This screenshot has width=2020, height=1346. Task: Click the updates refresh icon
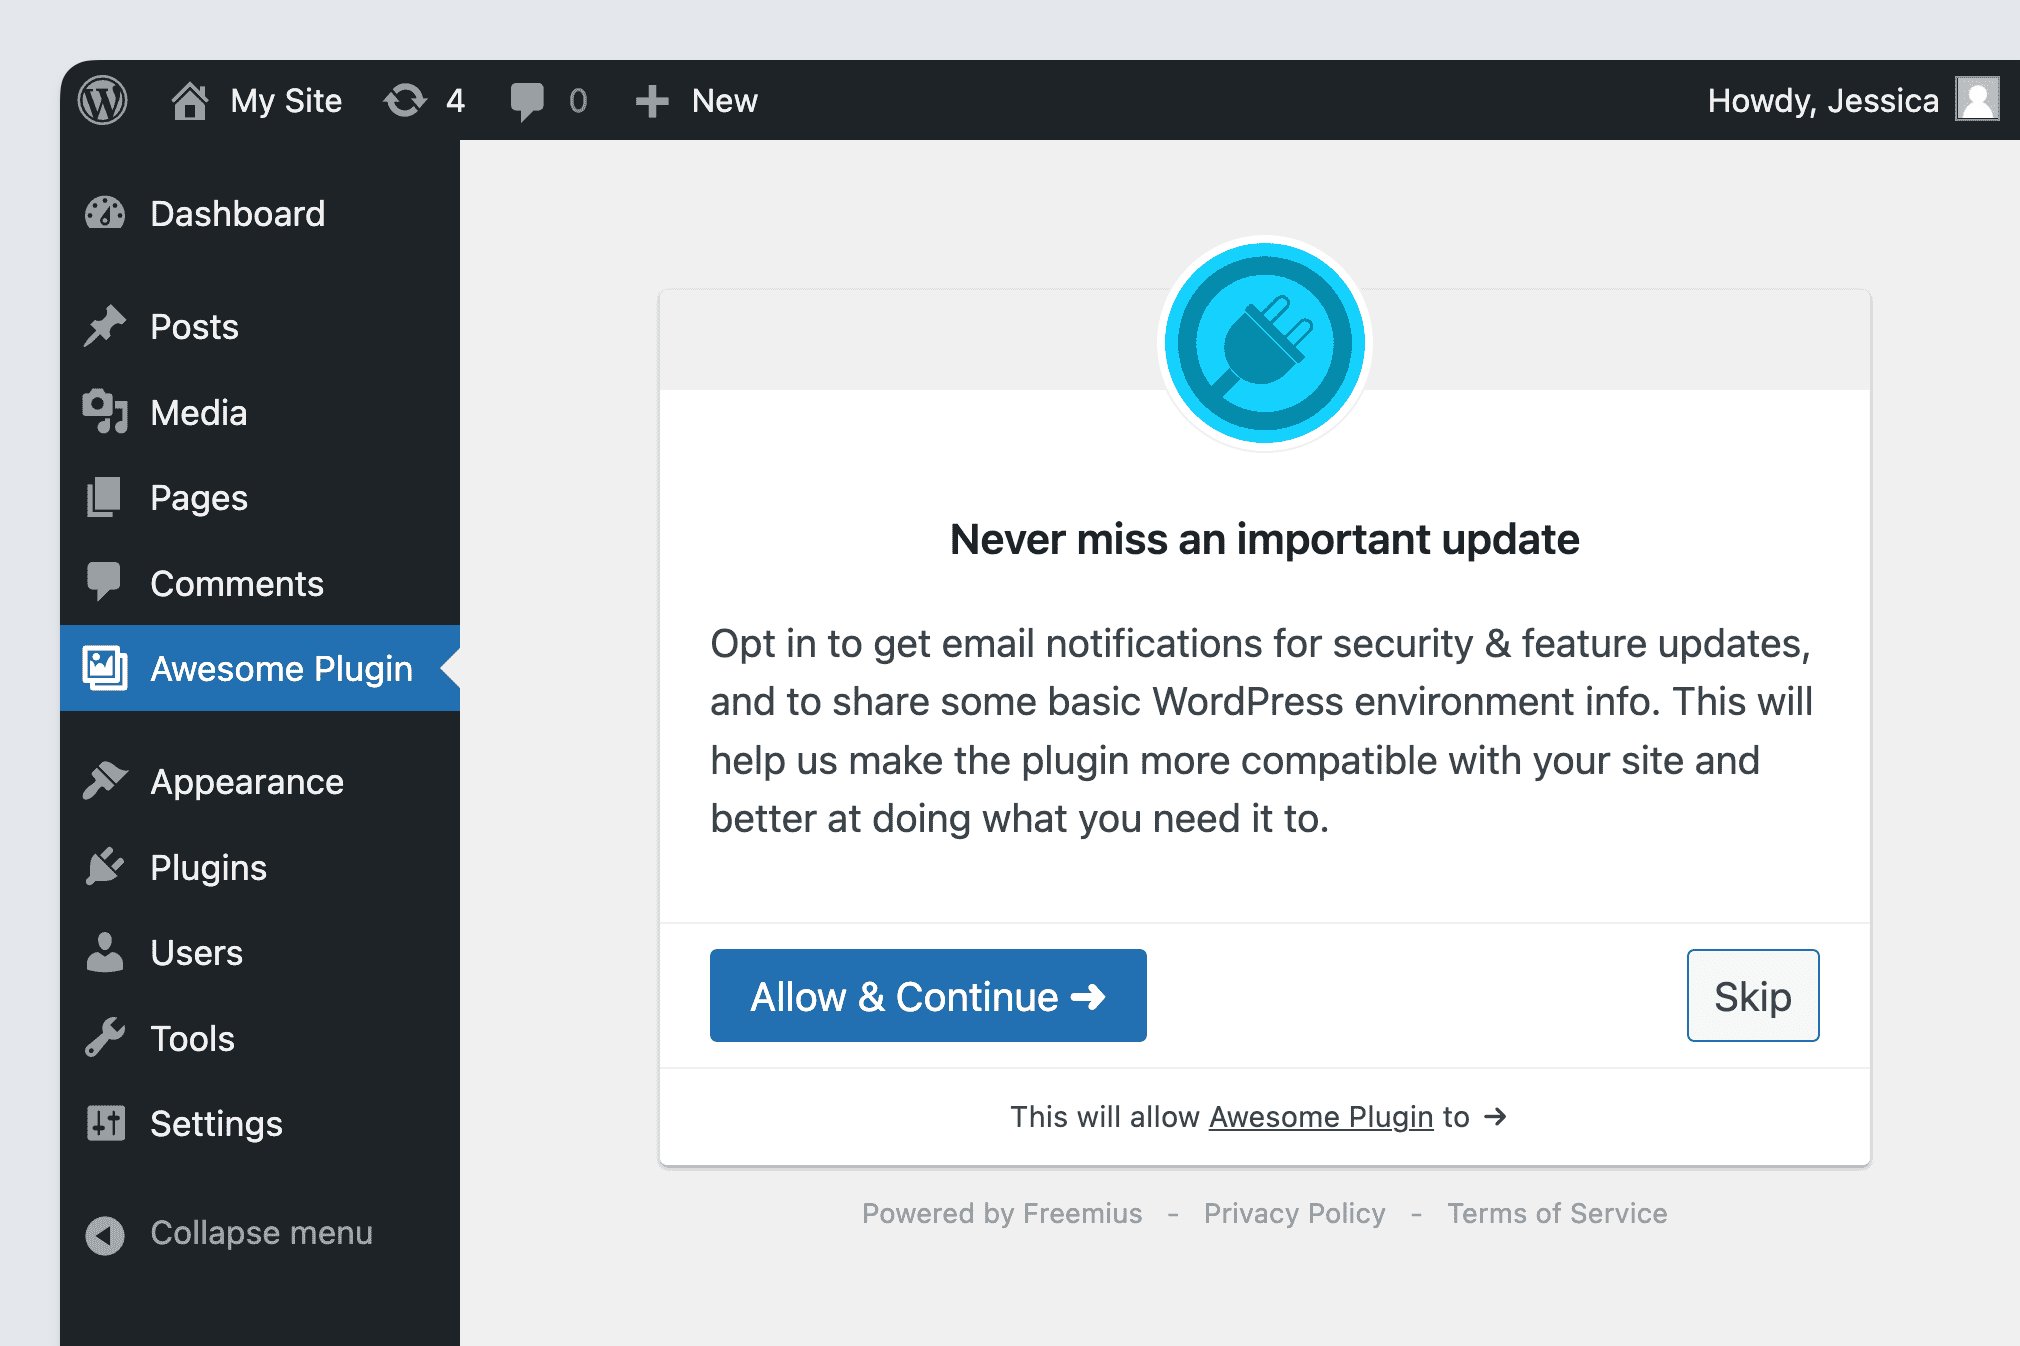point(405,100)
